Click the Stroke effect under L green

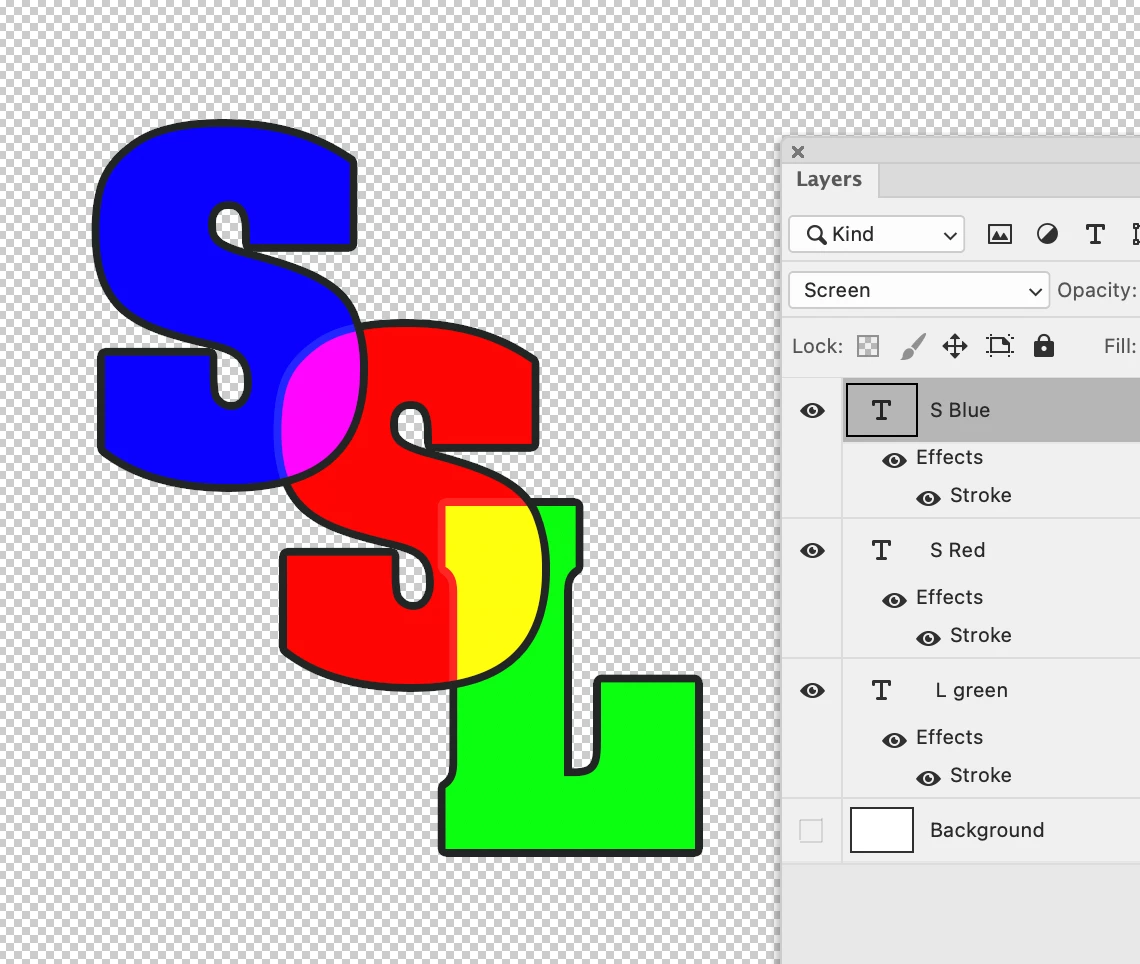coord(981,775)
